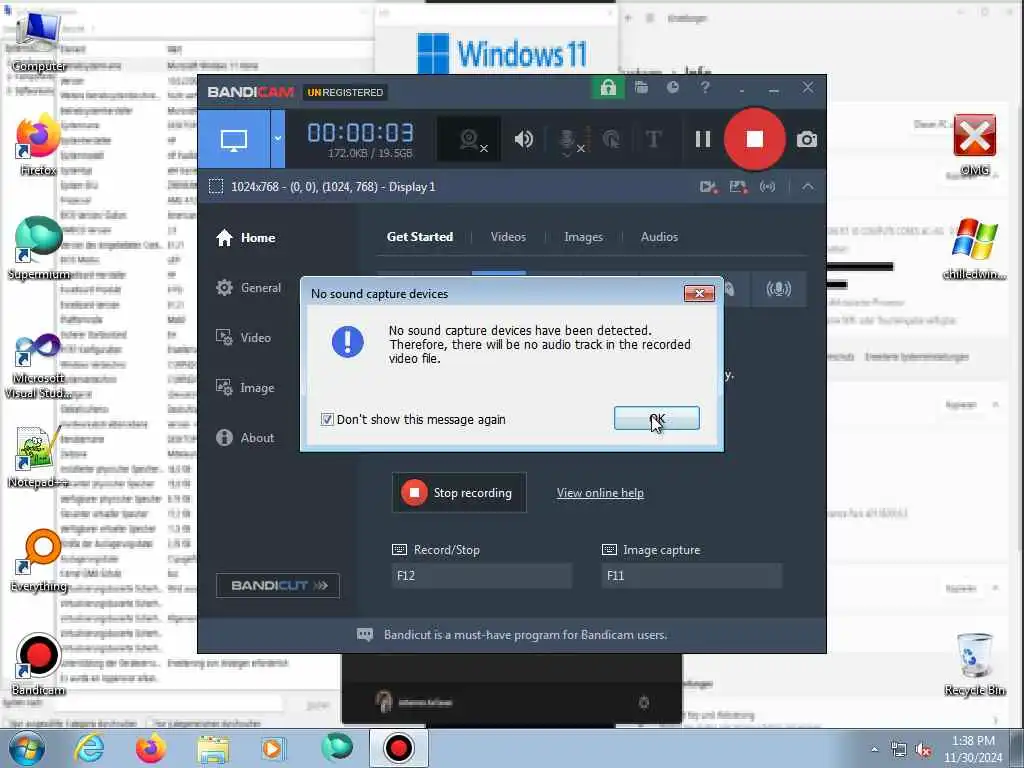This screenshot has height=768, width=1024.
Task: Collapse the Bandicam panel with chevron
Action: click(x=808, y=187)
